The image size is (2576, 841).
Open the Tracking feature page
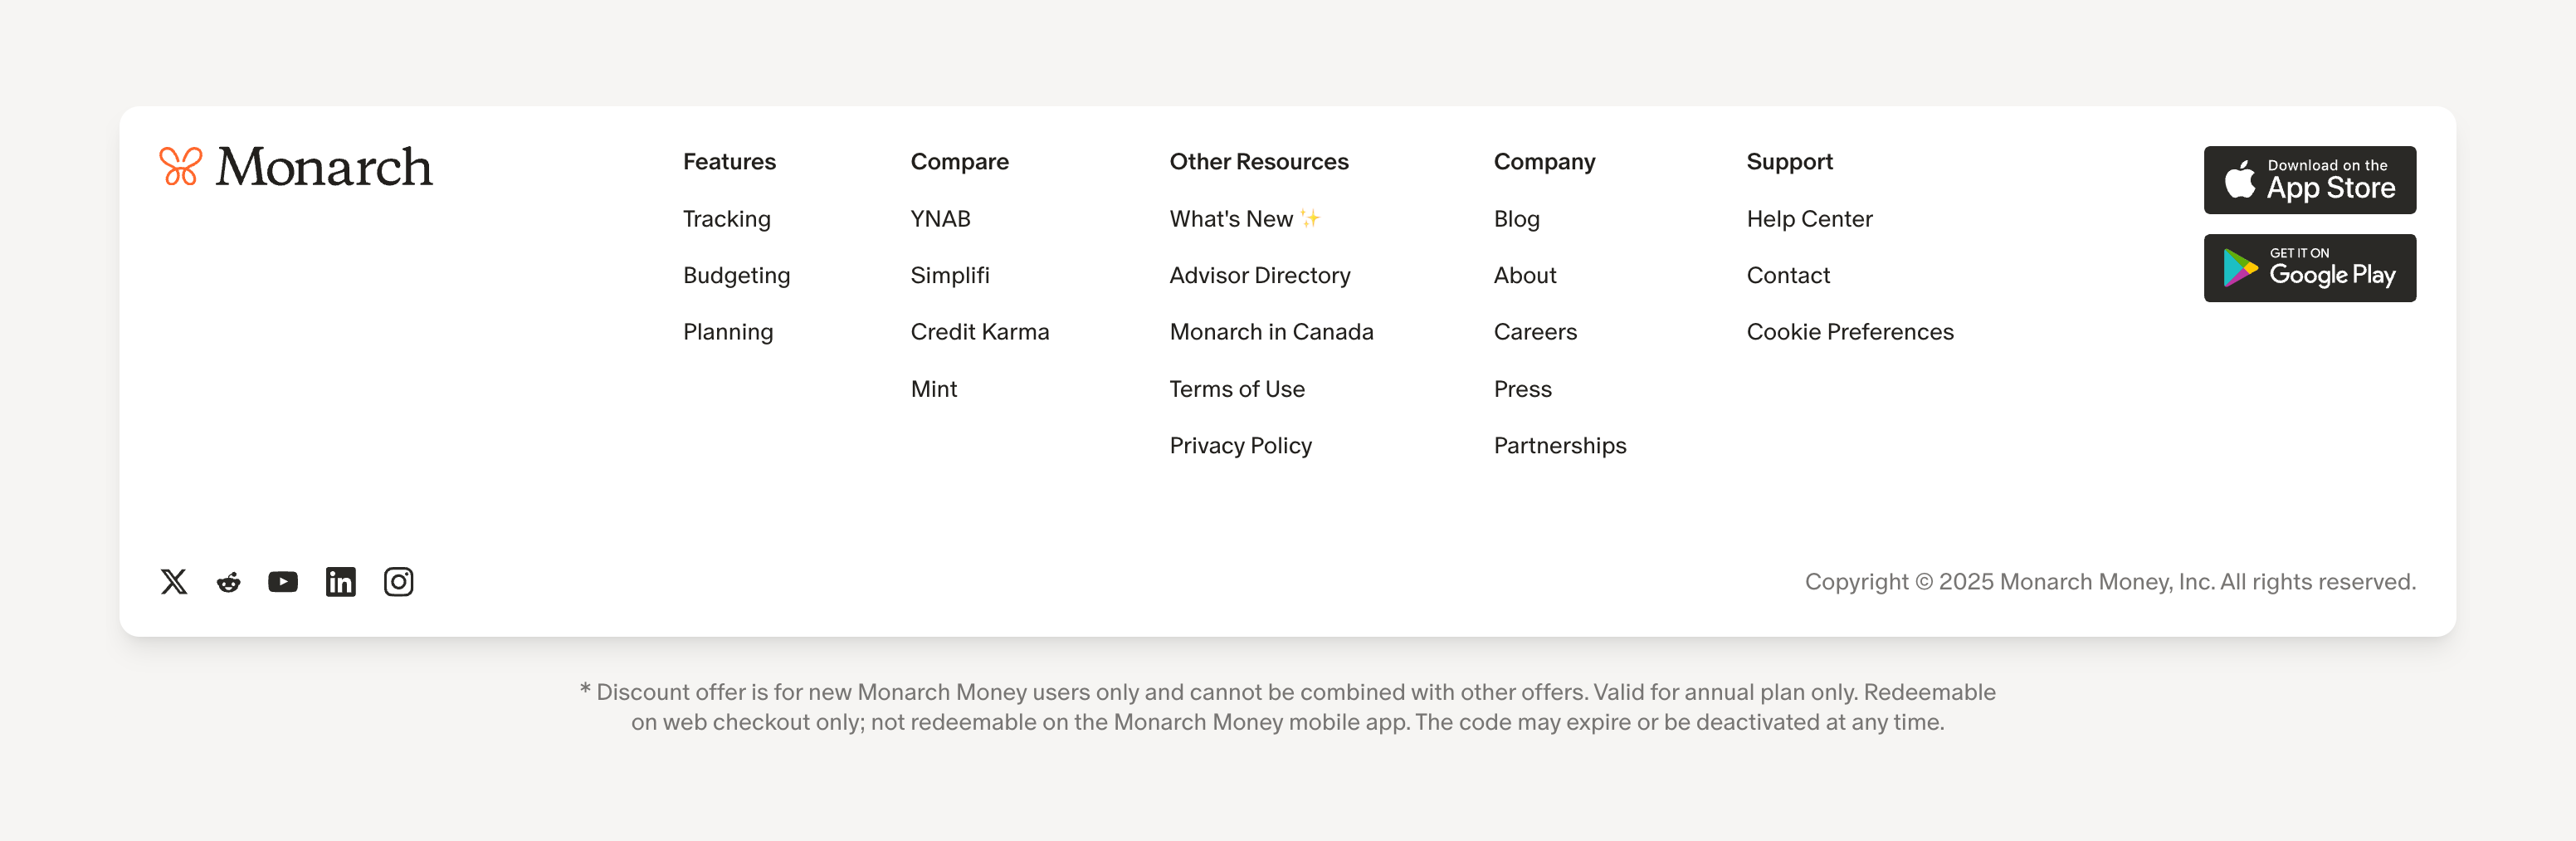[x=726, y=218]
